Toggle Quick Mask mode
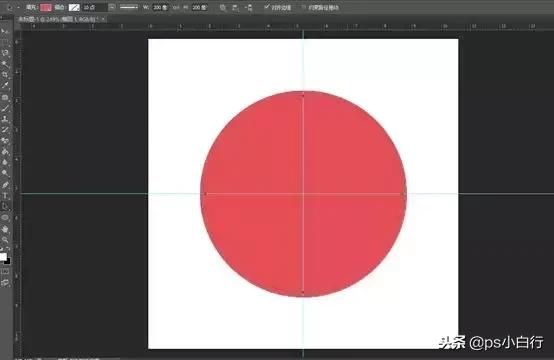Viewport: 554px width, 360px height. (5, 271)
